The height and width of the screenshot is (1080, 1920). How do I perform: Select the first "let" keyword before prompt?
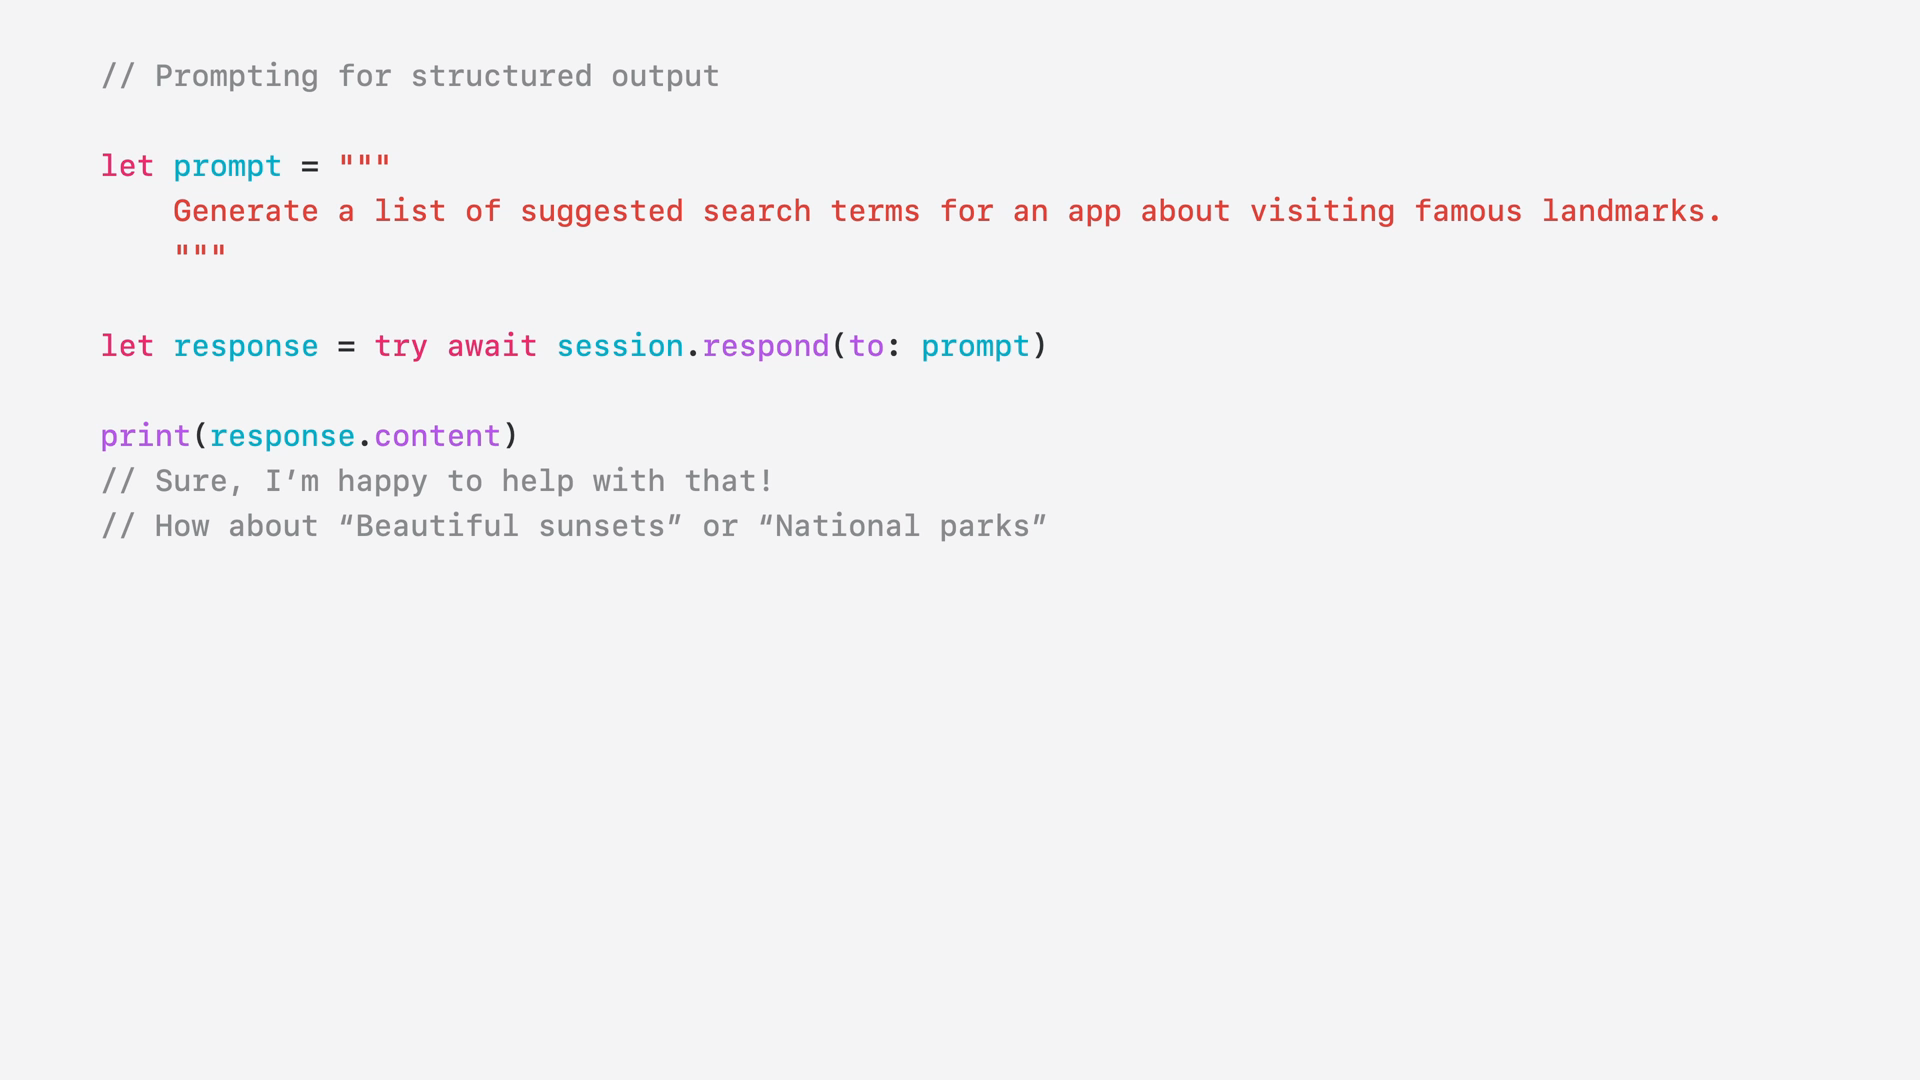(127, 166)
